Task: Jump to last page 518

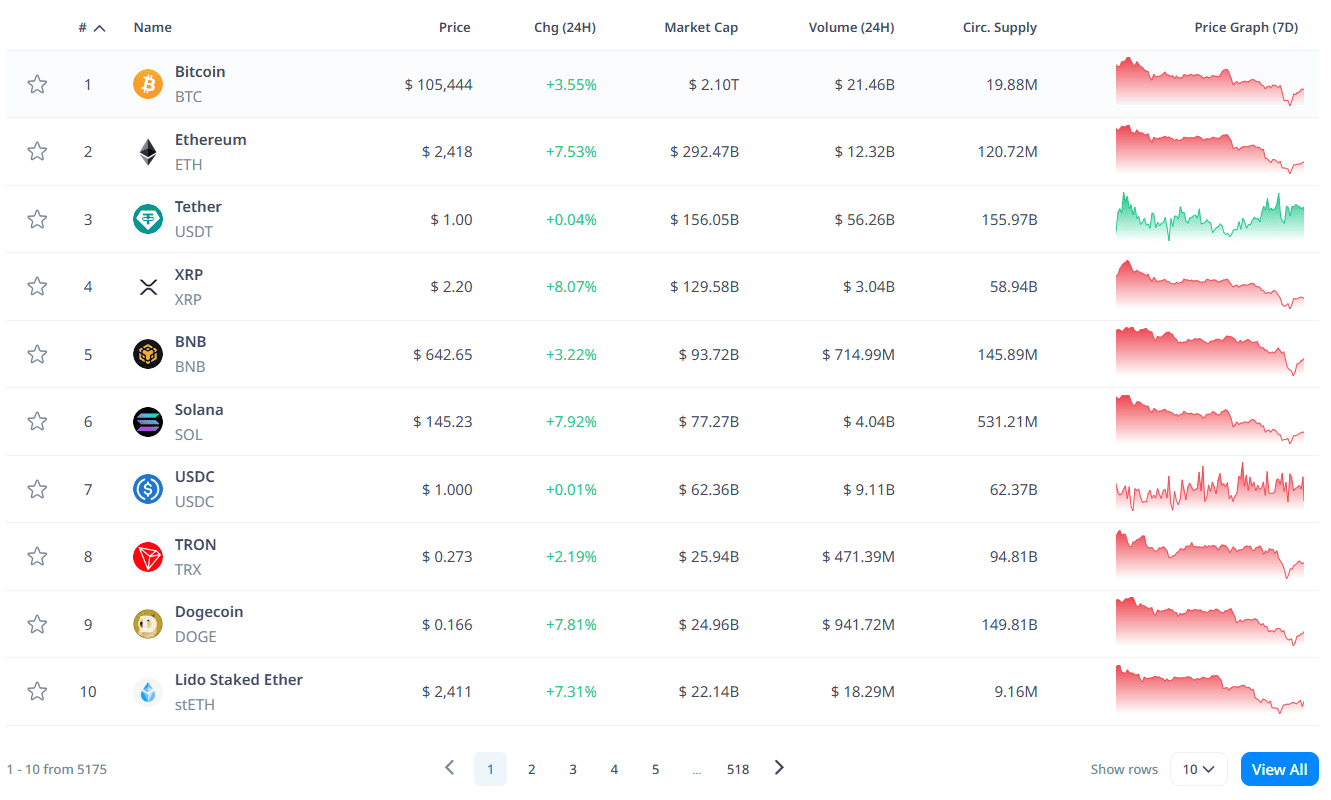Action: [x=738, y=769]
